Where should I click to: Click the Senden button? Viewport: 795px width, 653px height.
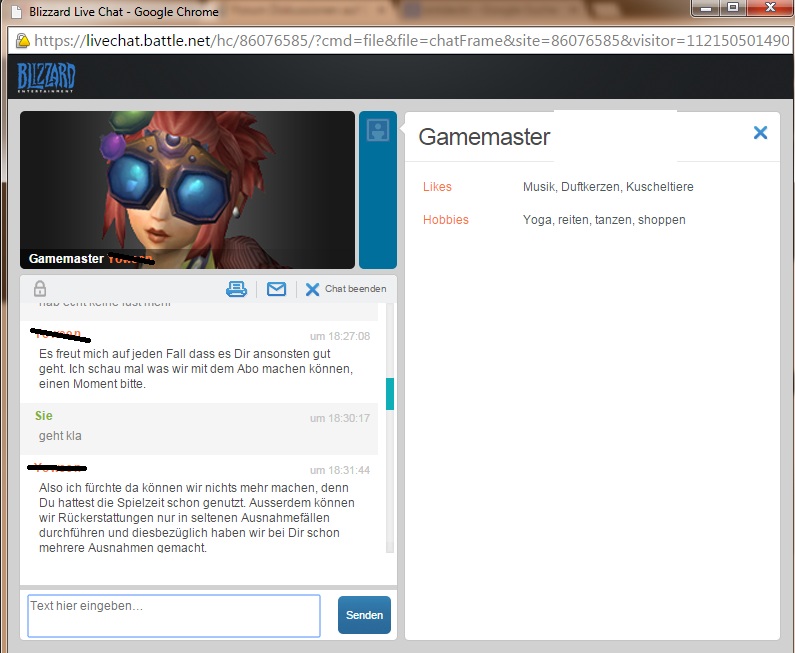pos(364,615)
